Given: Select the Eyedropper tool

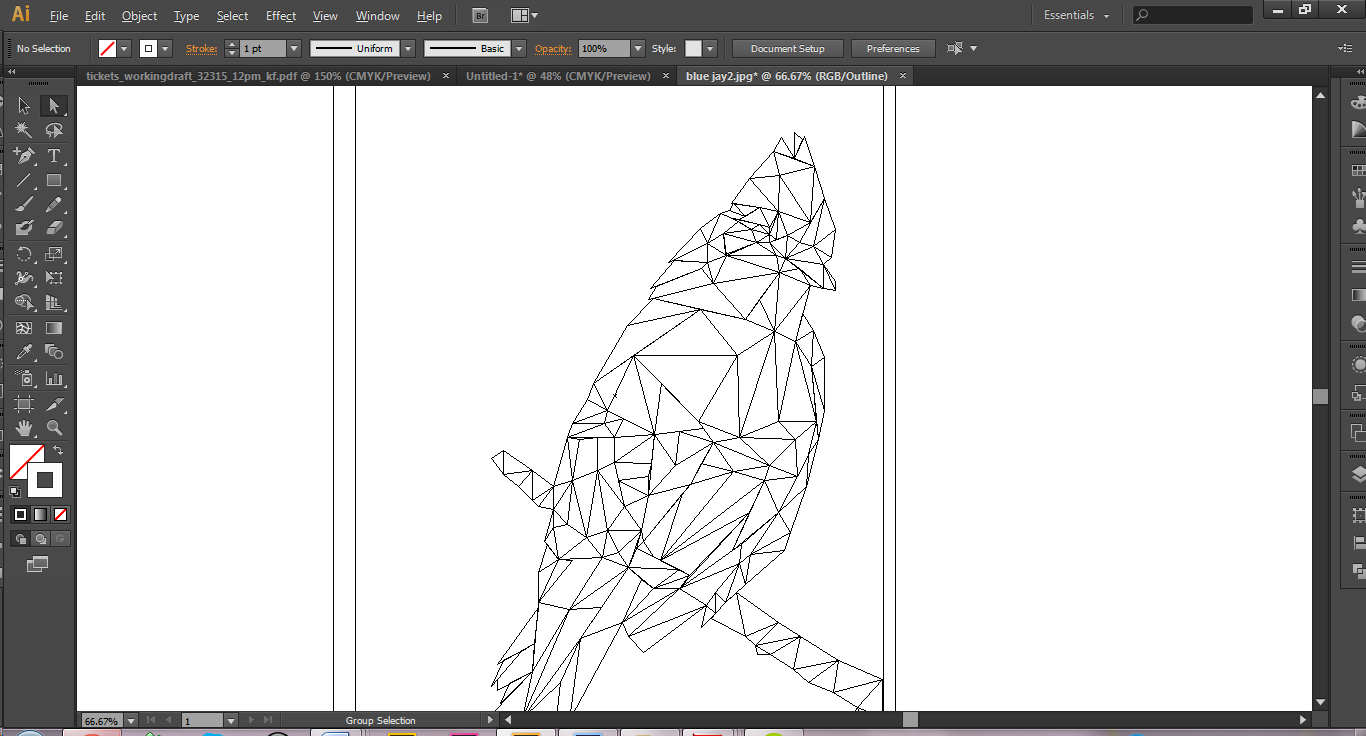Looking at the screenshot, I should tap(24, 353).
